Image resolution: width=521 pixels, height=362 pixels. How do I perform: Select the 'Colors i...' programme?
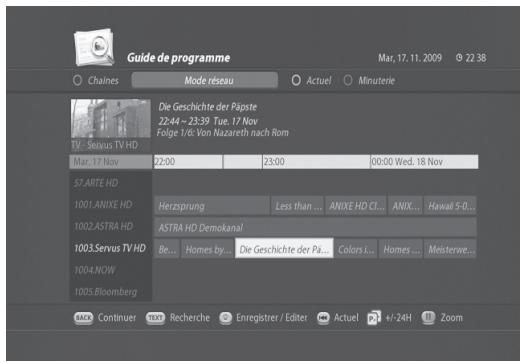[x=356, y=249]
